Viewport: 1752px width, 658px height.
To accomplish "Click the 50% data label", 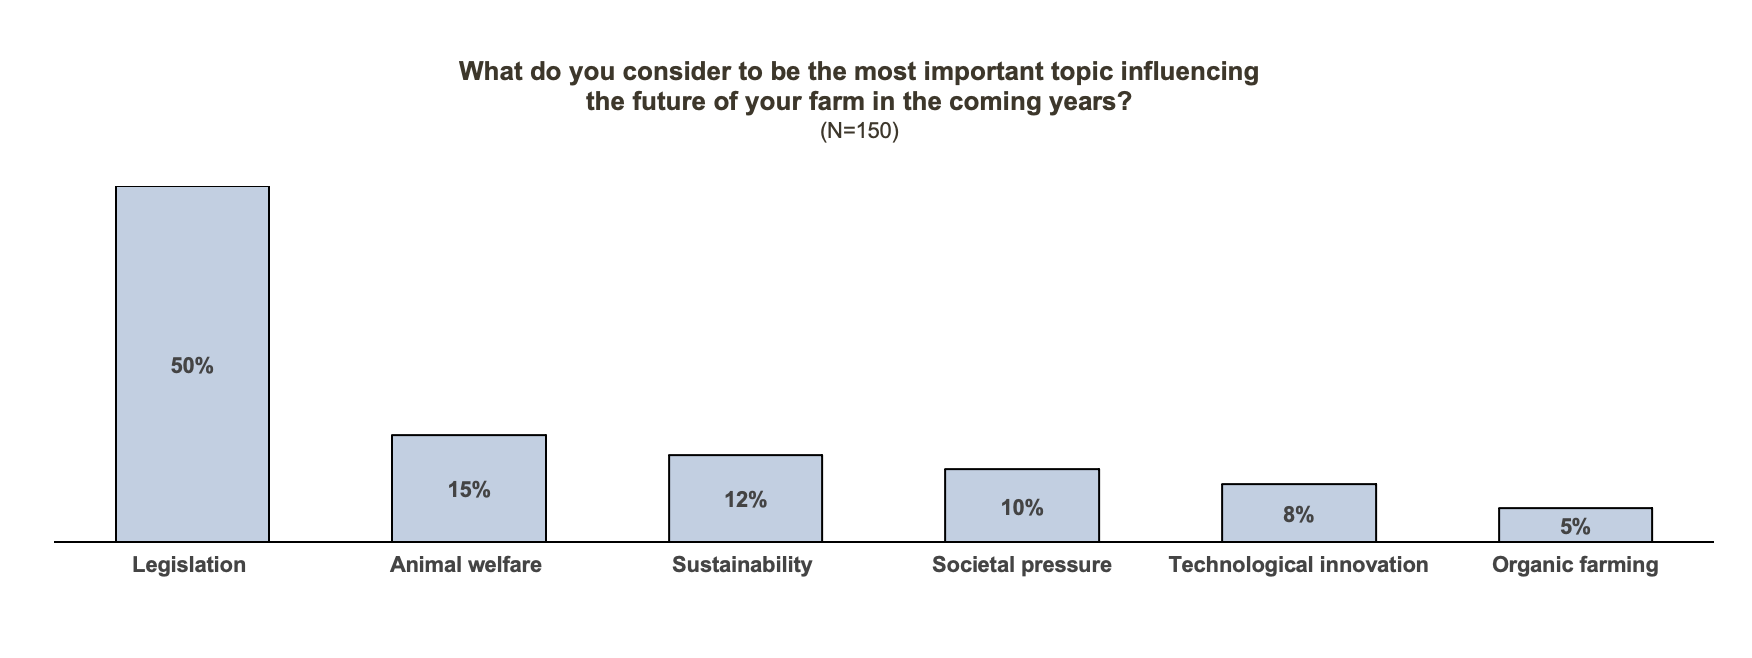I will pyautogui.click(x=192, y=366).
